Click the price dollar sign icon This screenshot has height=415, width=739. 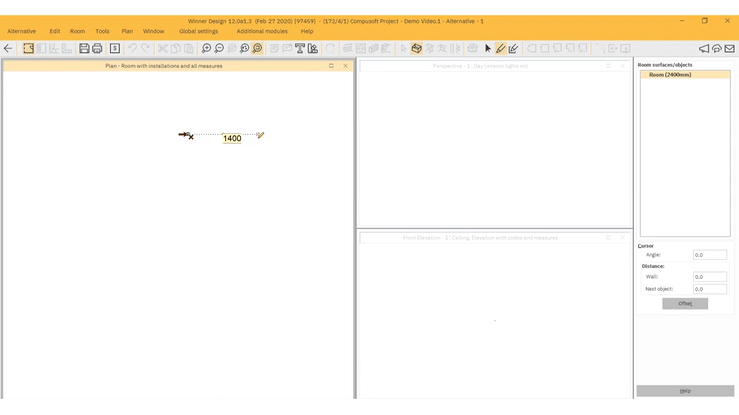(x=115, y=48)
